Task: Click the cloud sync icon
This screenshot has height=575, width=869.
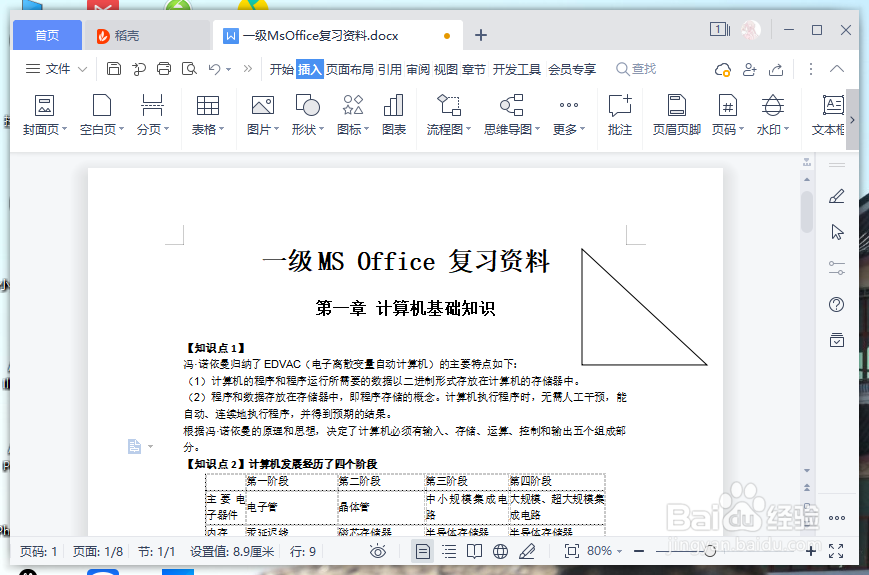Action: click(x=723, y=69)
